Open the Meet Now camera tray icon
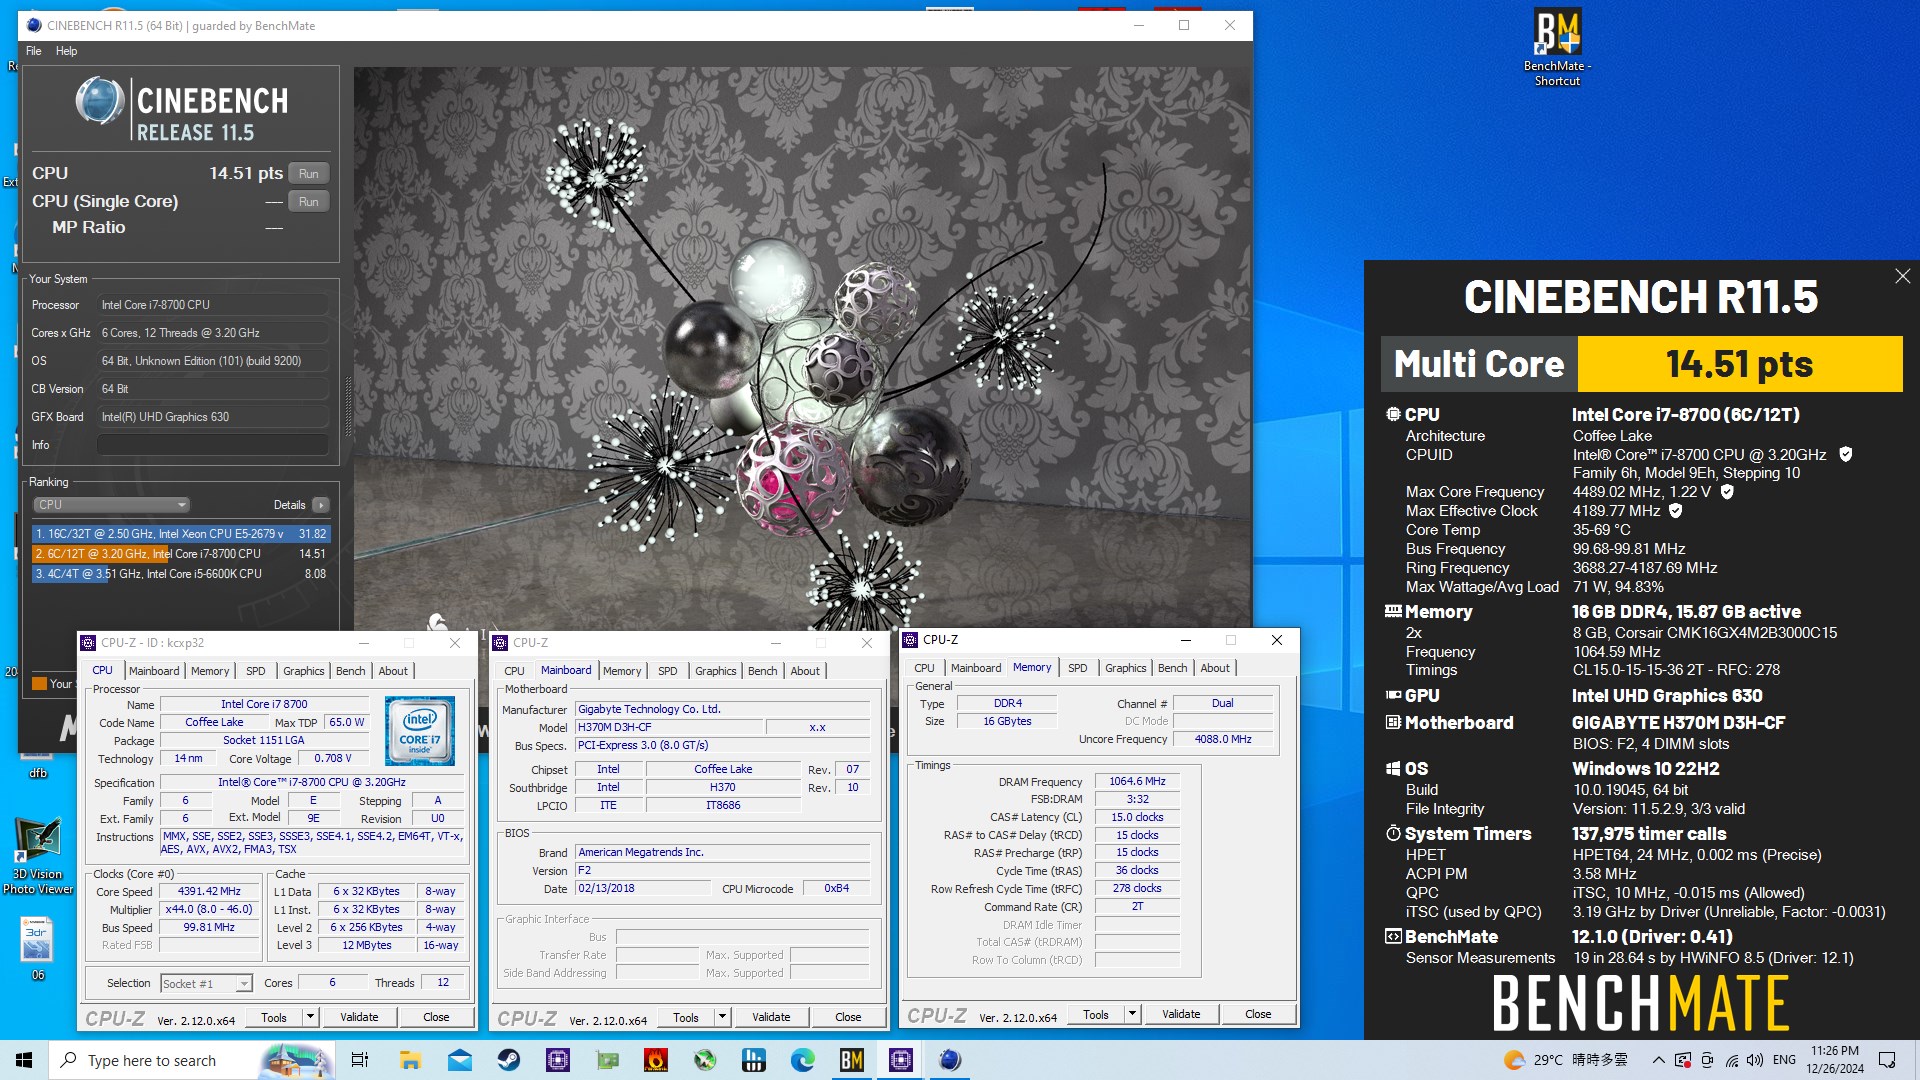1920x1080 pixels. [x=1707, y=1060]
